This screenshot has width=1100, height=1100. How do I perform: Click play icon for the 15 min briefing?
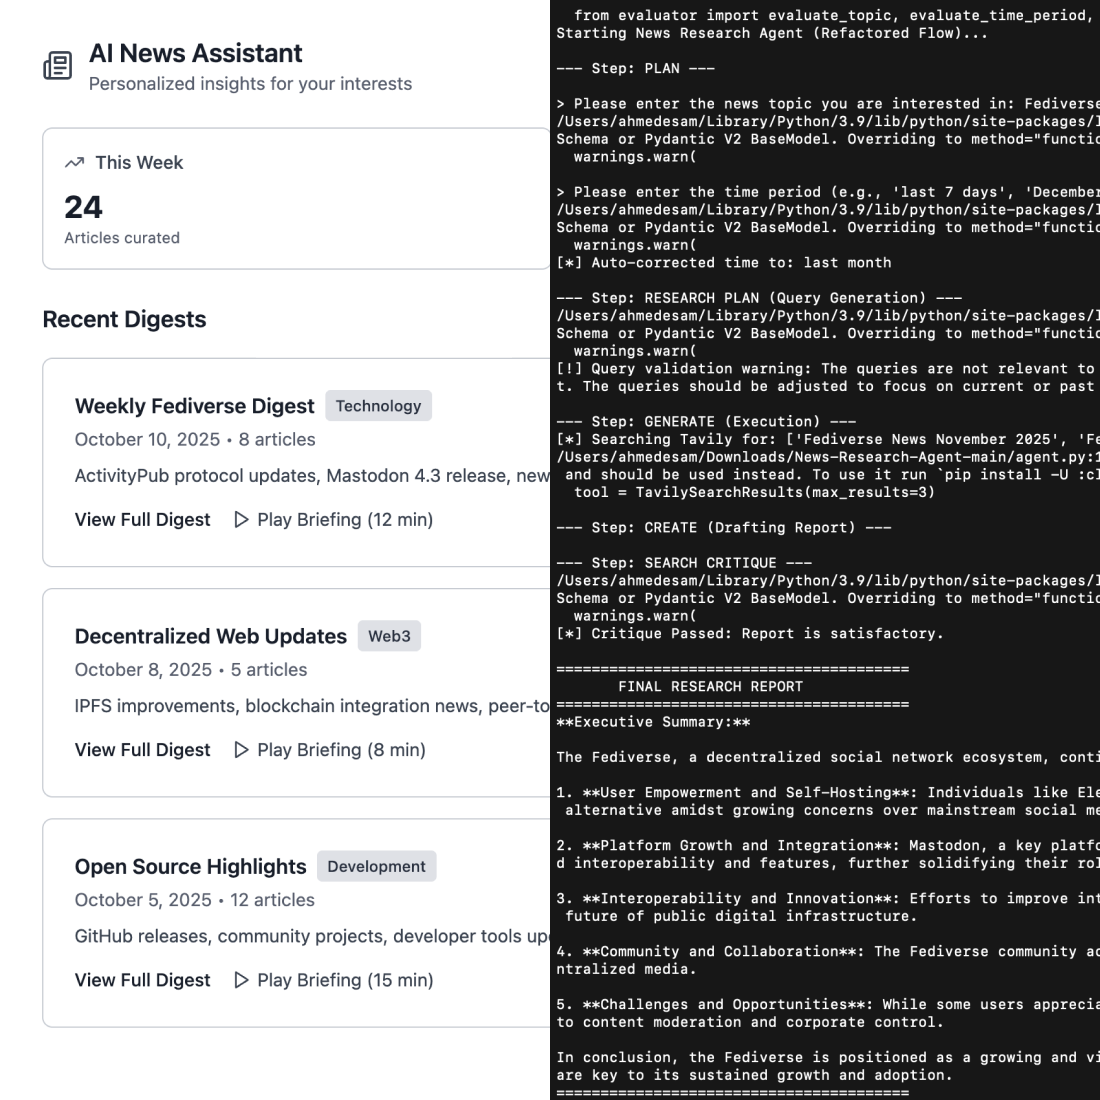point(241,980)
